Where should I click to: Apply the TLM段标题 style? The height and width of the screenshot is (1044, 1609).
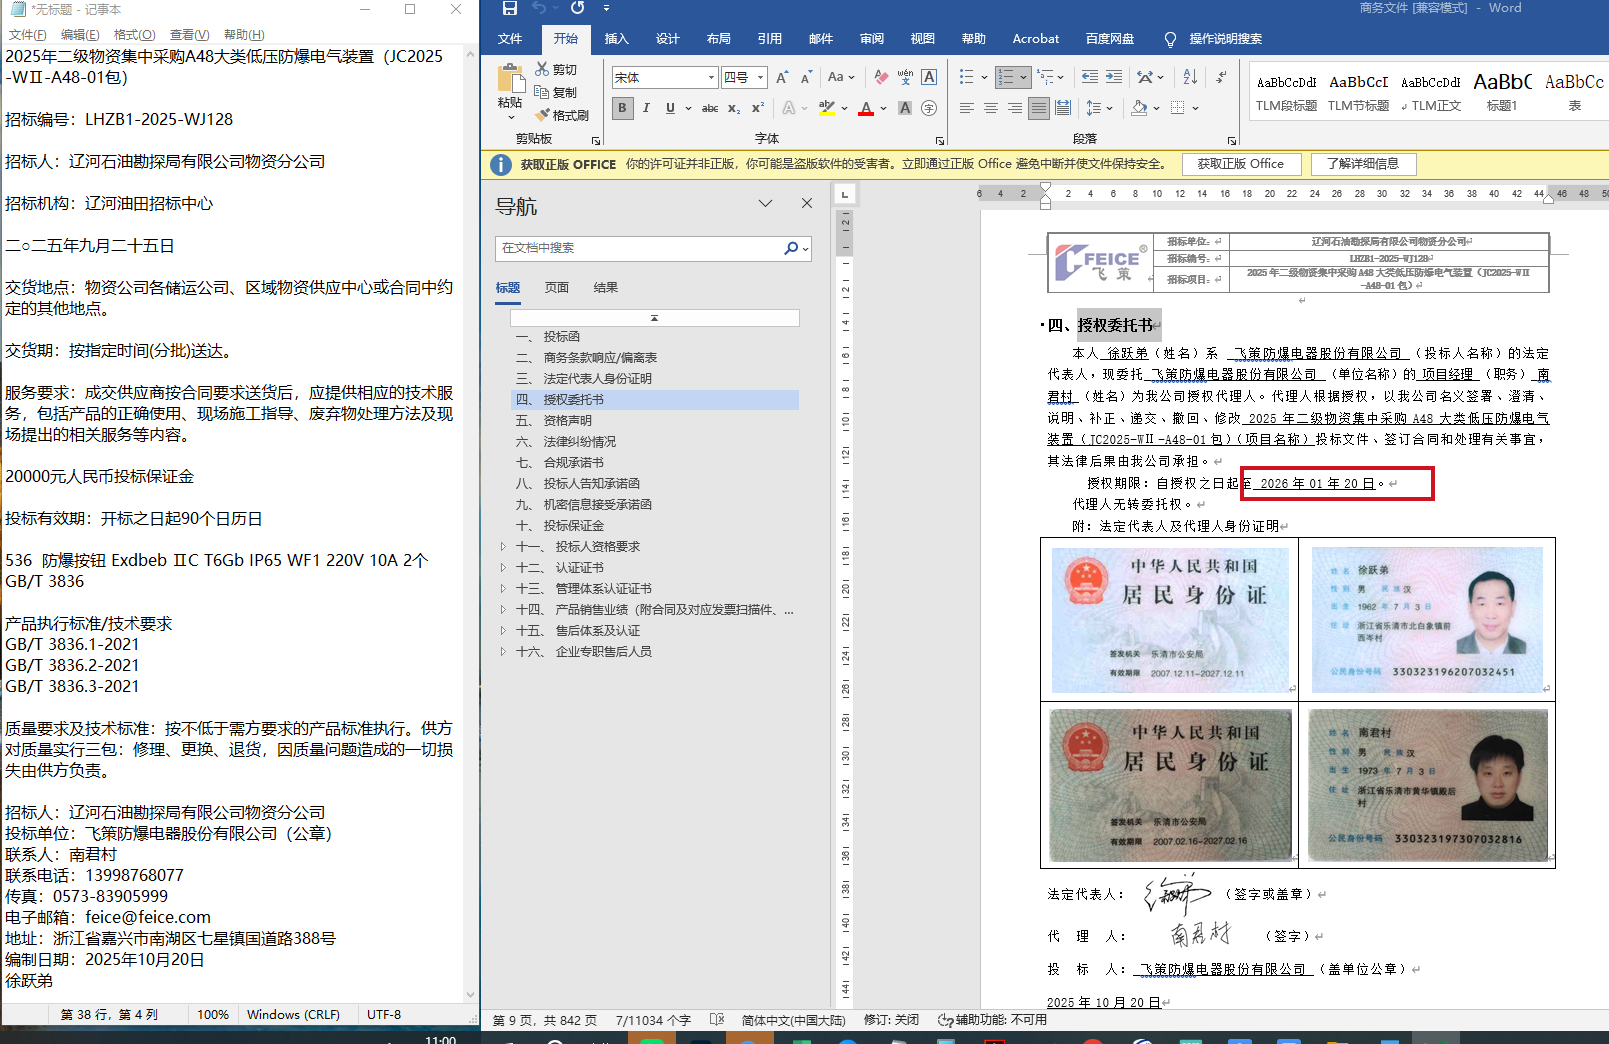1287,92
